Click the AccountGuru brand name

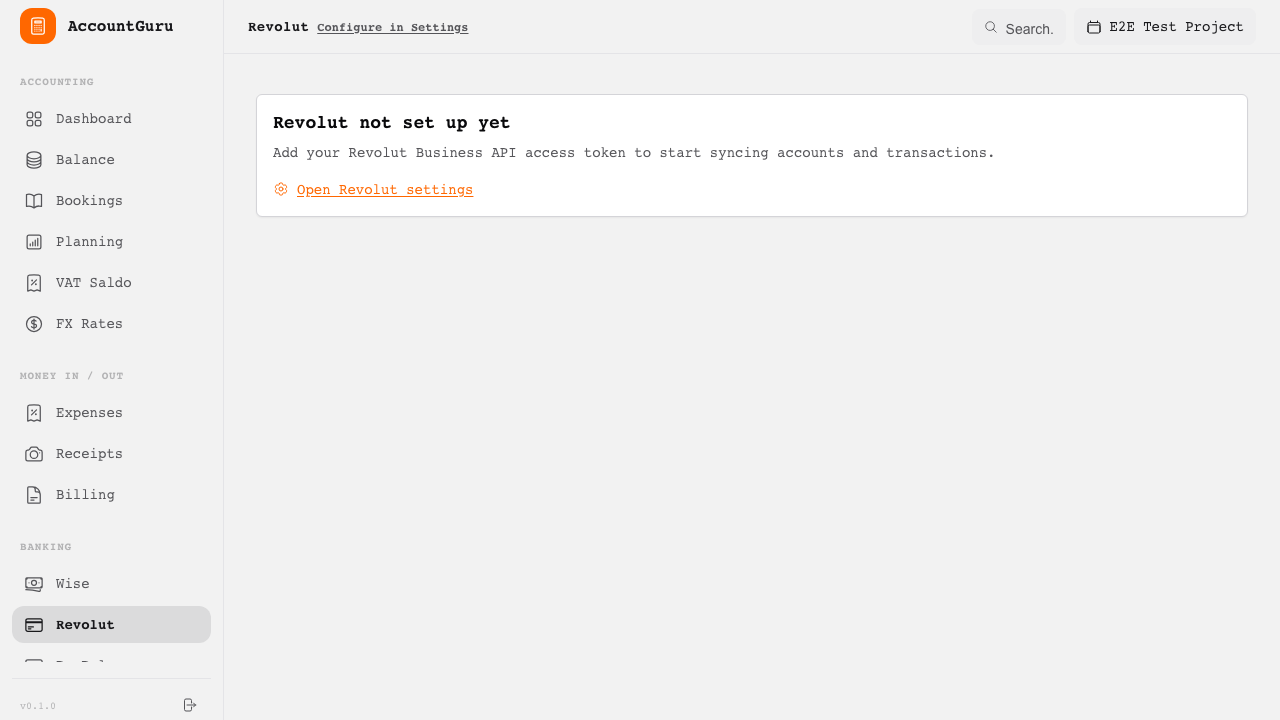tap(120, 26)
